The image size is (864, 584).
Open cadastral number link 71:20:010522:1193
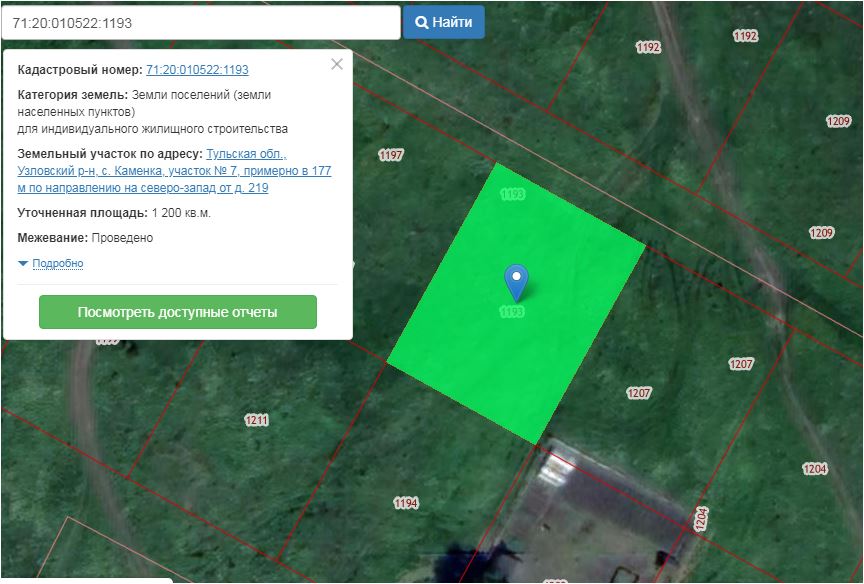(197, 70)
